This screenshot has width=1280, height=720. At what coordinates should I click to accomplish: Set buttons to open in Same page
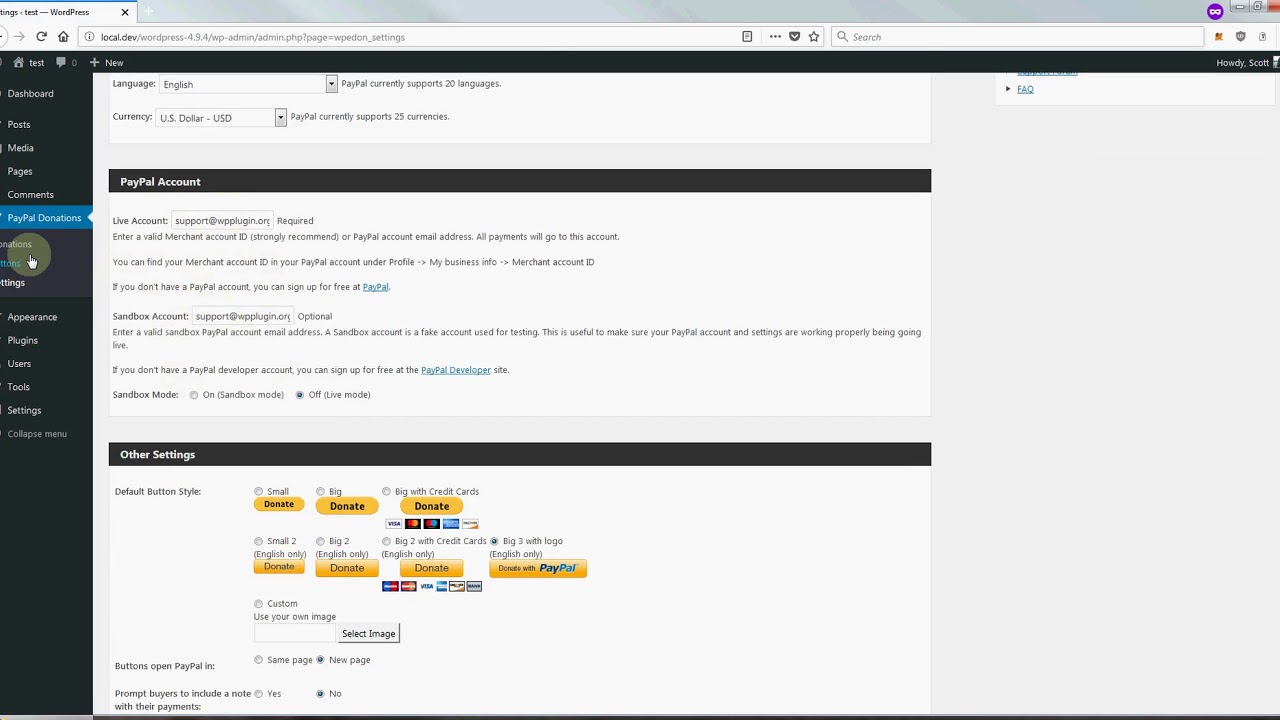(258, 660)
